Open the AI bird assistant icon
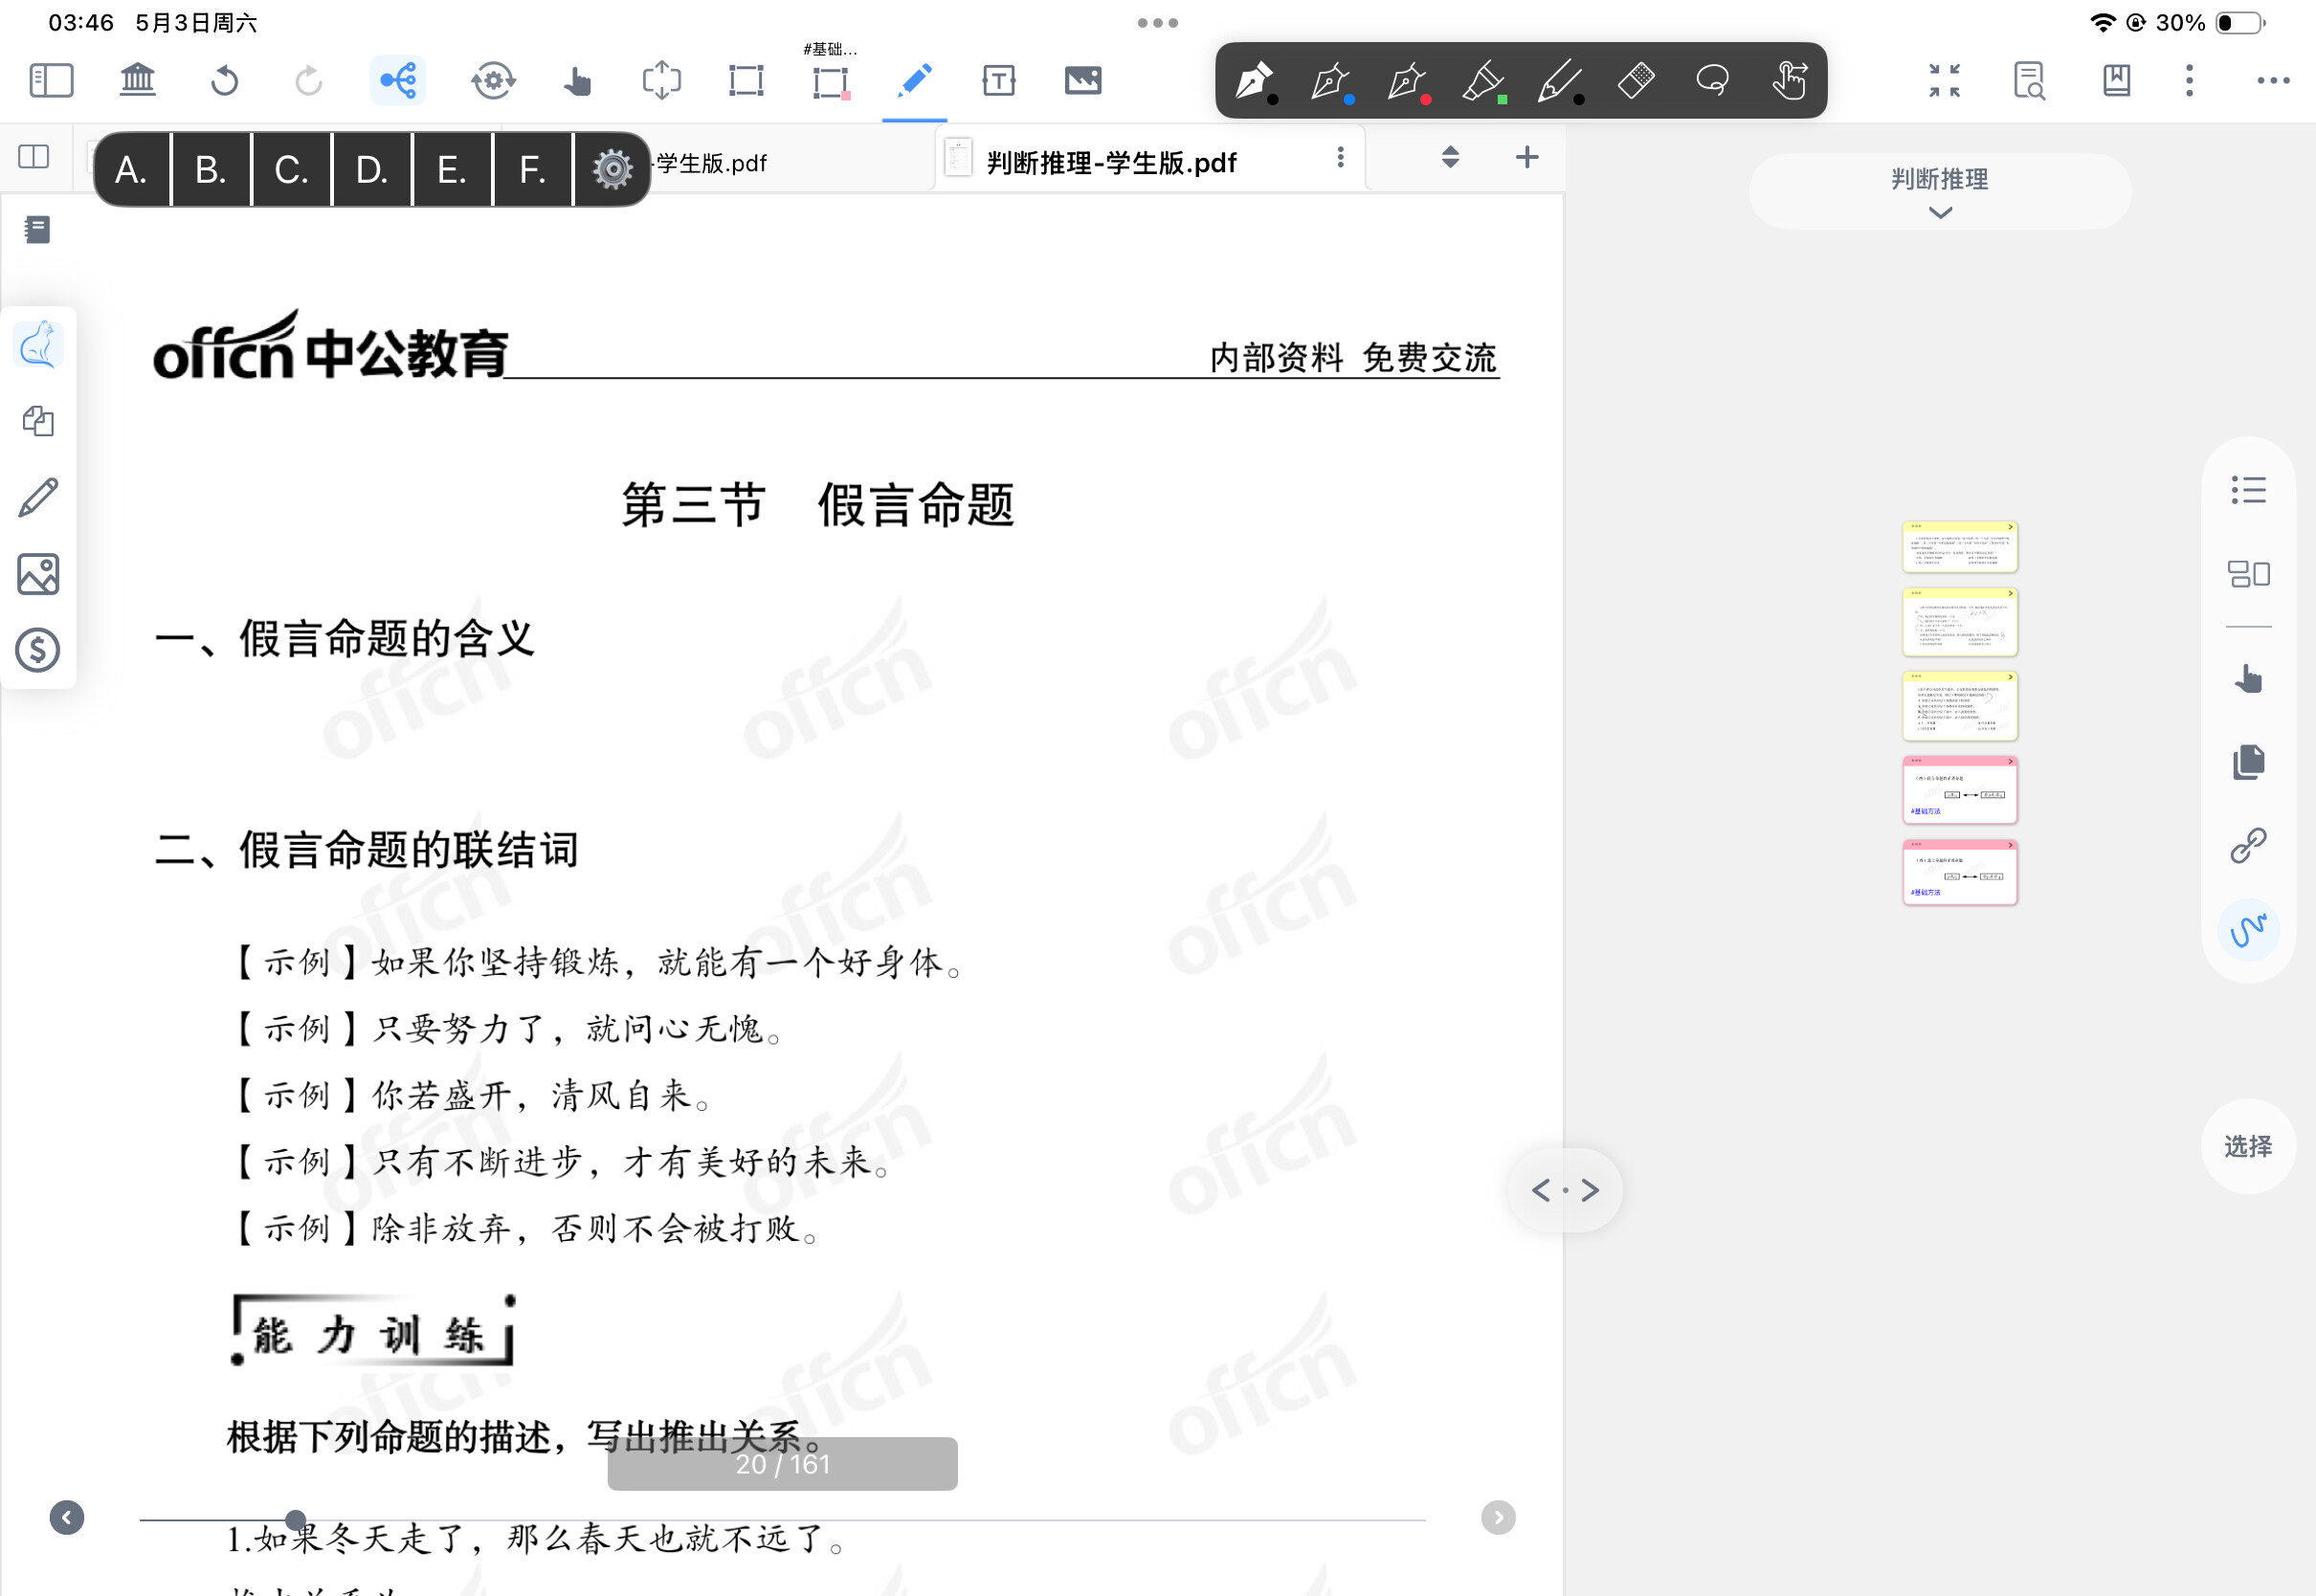Image resolution: width=2316 pixels, height=1596 pixels. 39,345
